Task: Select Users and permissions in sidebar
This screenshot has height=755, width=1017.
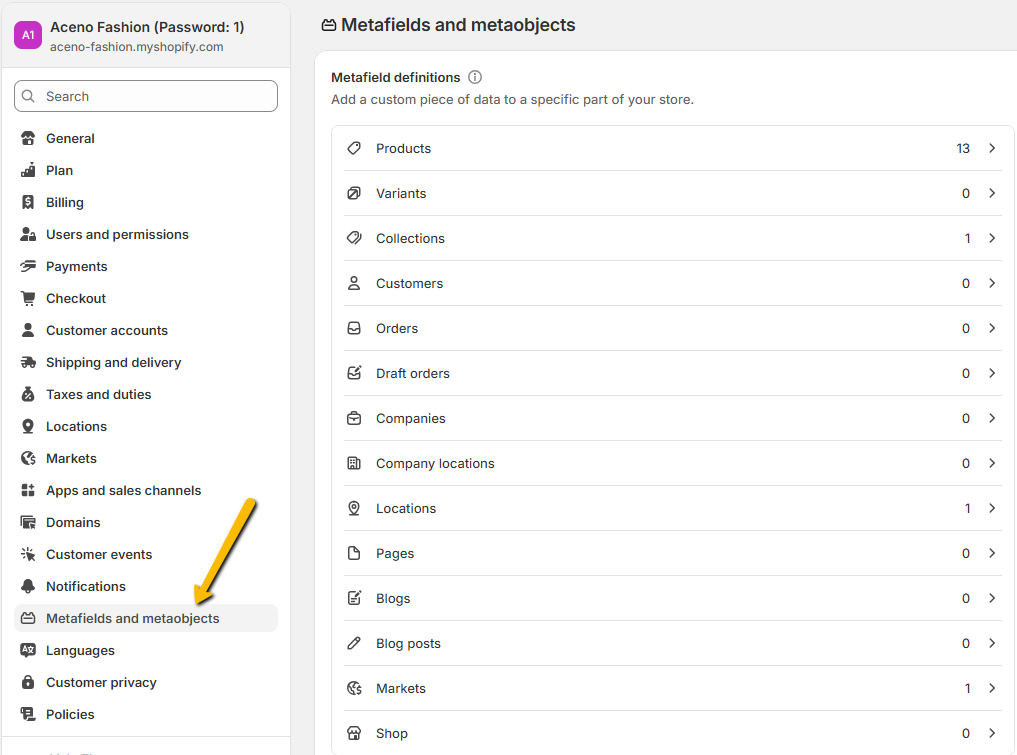Action: tap(117, 234)
